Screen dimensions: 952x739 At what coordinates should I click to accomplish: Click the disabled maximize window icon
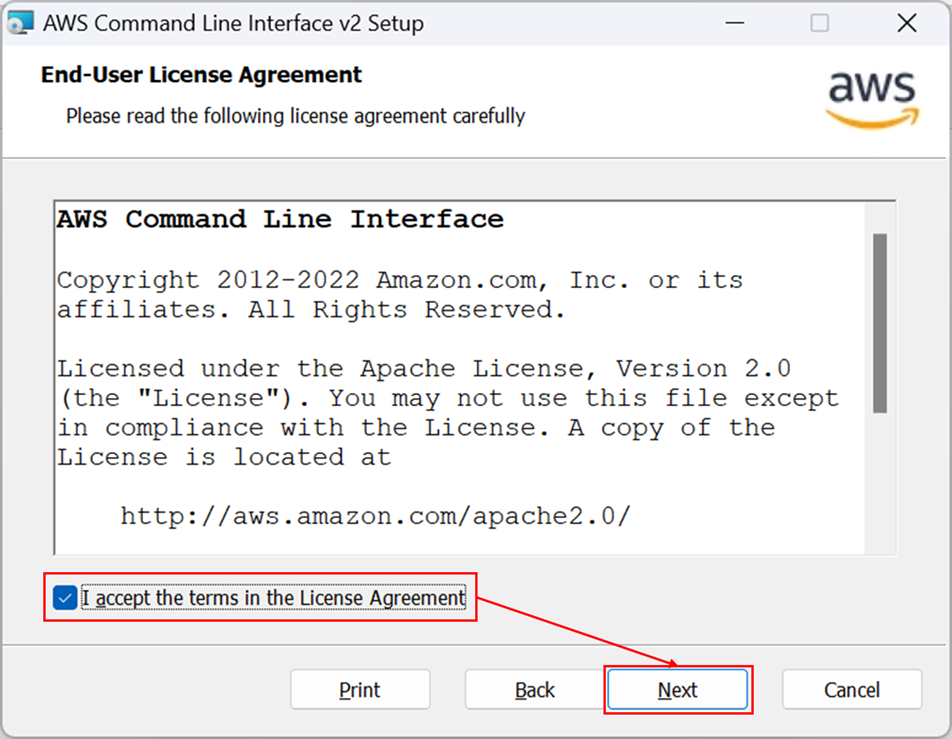click(820, 23)
